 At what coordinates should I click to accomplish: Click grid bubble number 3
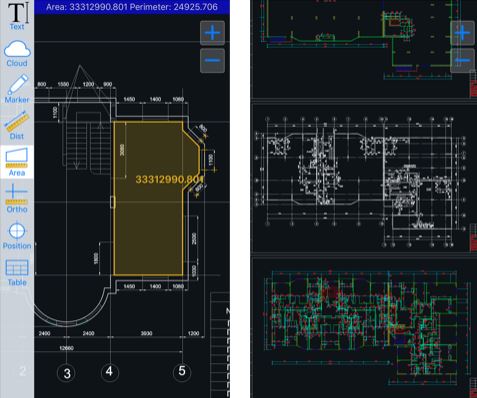click(67, 373)
